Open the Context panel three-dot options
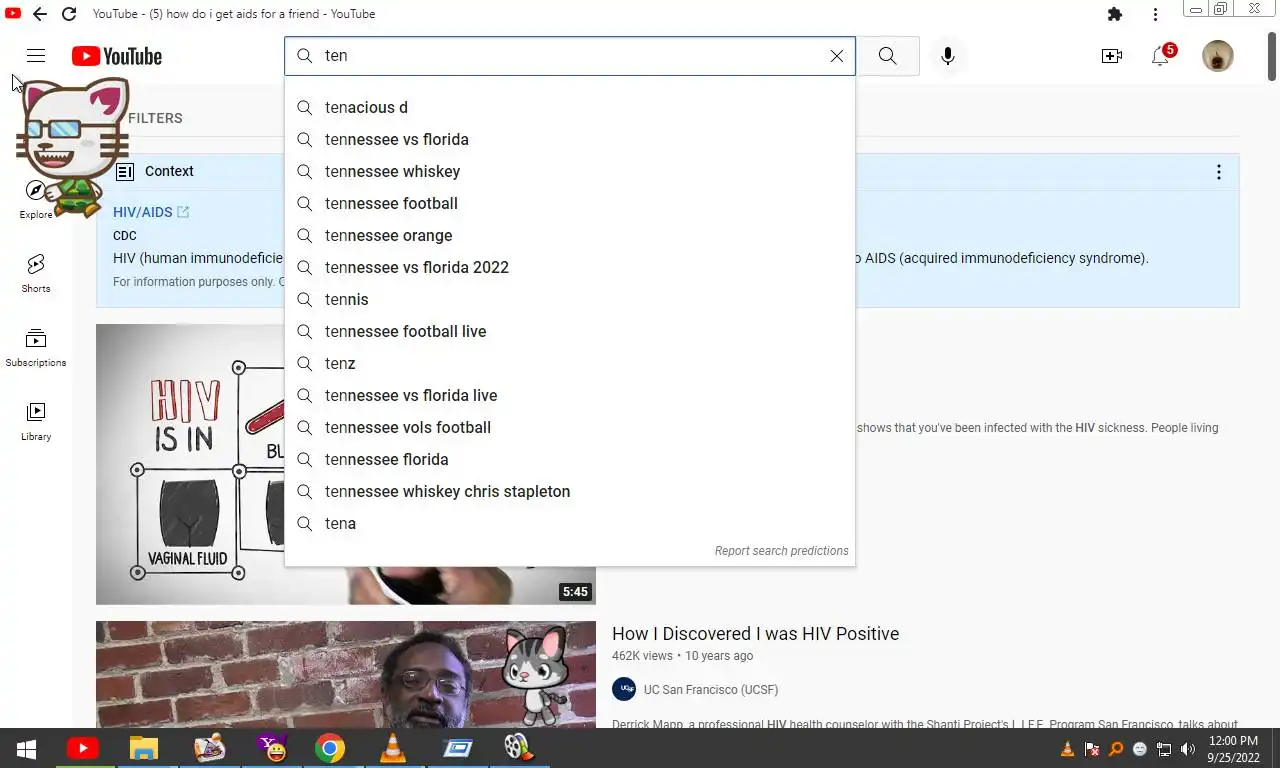 (x=1218, y=172)
